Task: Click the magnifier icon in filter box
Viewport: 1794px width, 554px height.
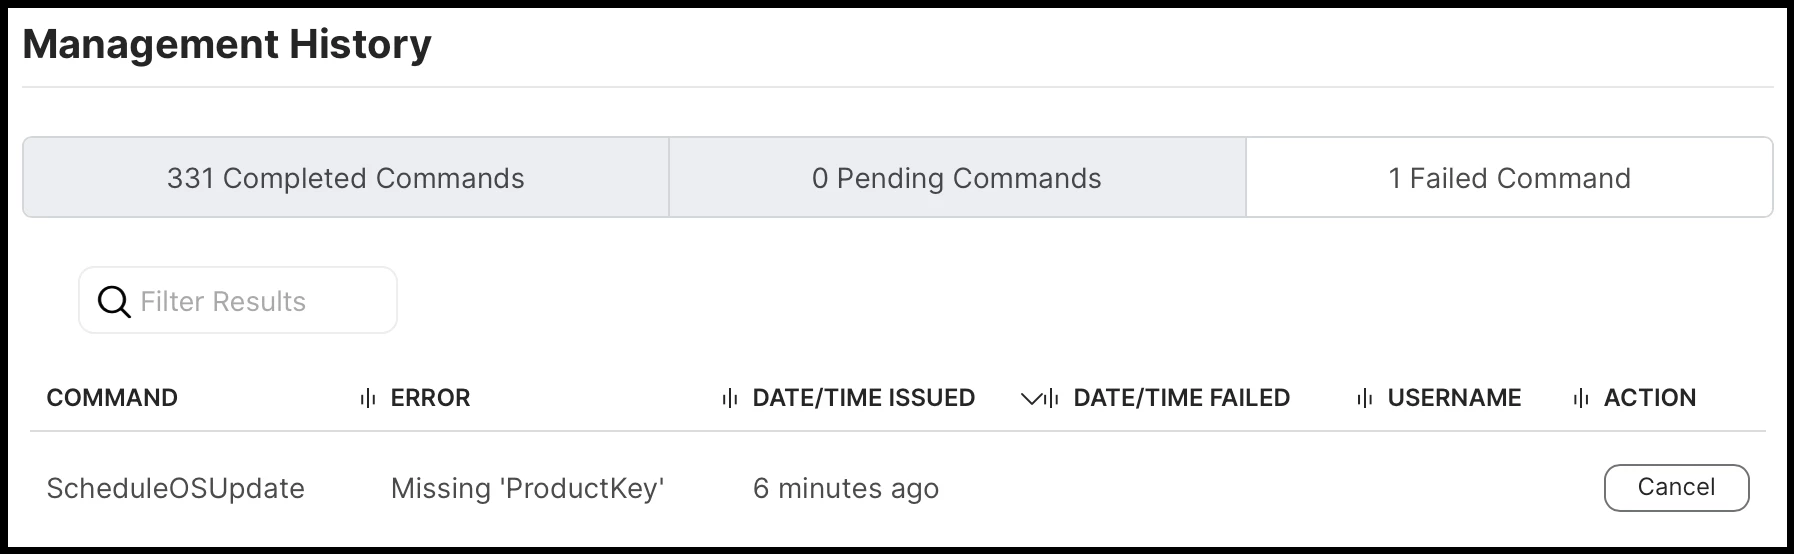Action: coord(114,302)
